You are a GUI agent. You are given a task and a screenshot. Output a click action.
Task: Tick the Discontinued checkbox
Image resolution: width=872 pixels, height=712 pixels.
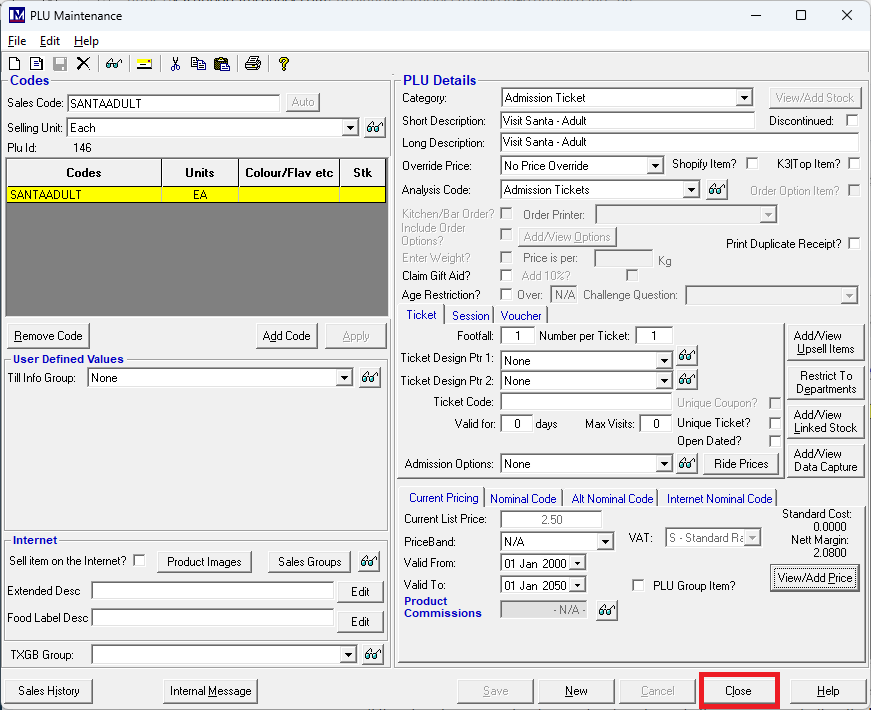click(852, 120)
